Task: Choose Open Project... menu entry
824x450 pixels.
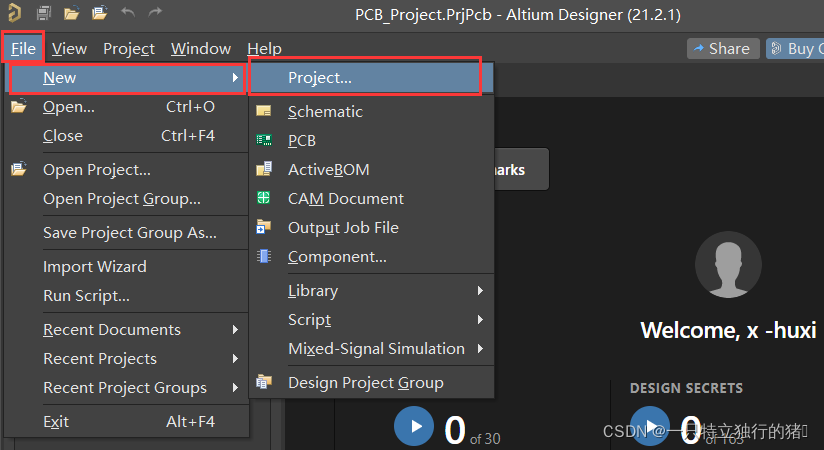Action: pos(127,170)
